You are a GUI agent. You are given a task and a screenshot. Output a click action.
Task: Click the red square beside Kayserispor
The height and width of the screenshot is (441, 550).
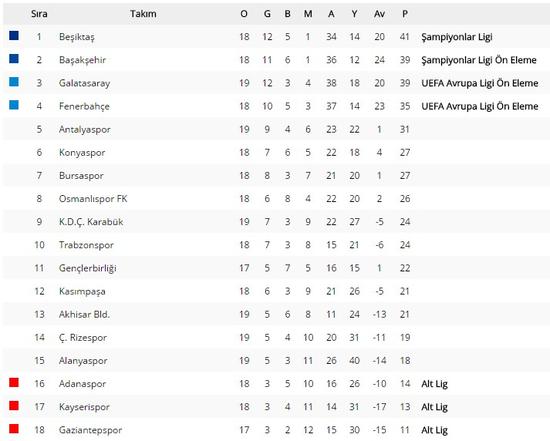point(14,406)
